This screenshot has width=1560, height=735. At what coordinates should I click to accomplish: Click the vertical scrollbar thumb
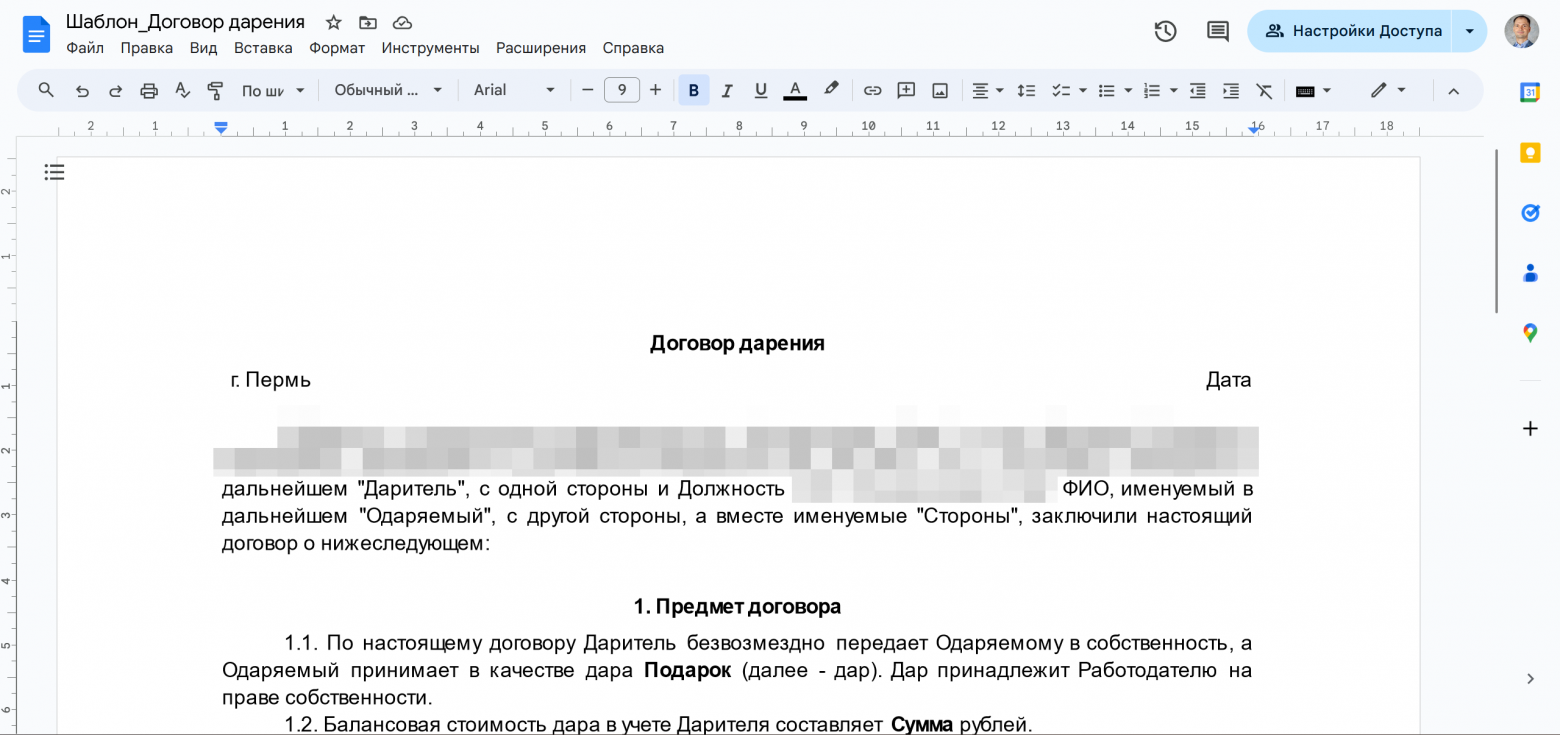pyautogui.click(x=1496, y=231)
